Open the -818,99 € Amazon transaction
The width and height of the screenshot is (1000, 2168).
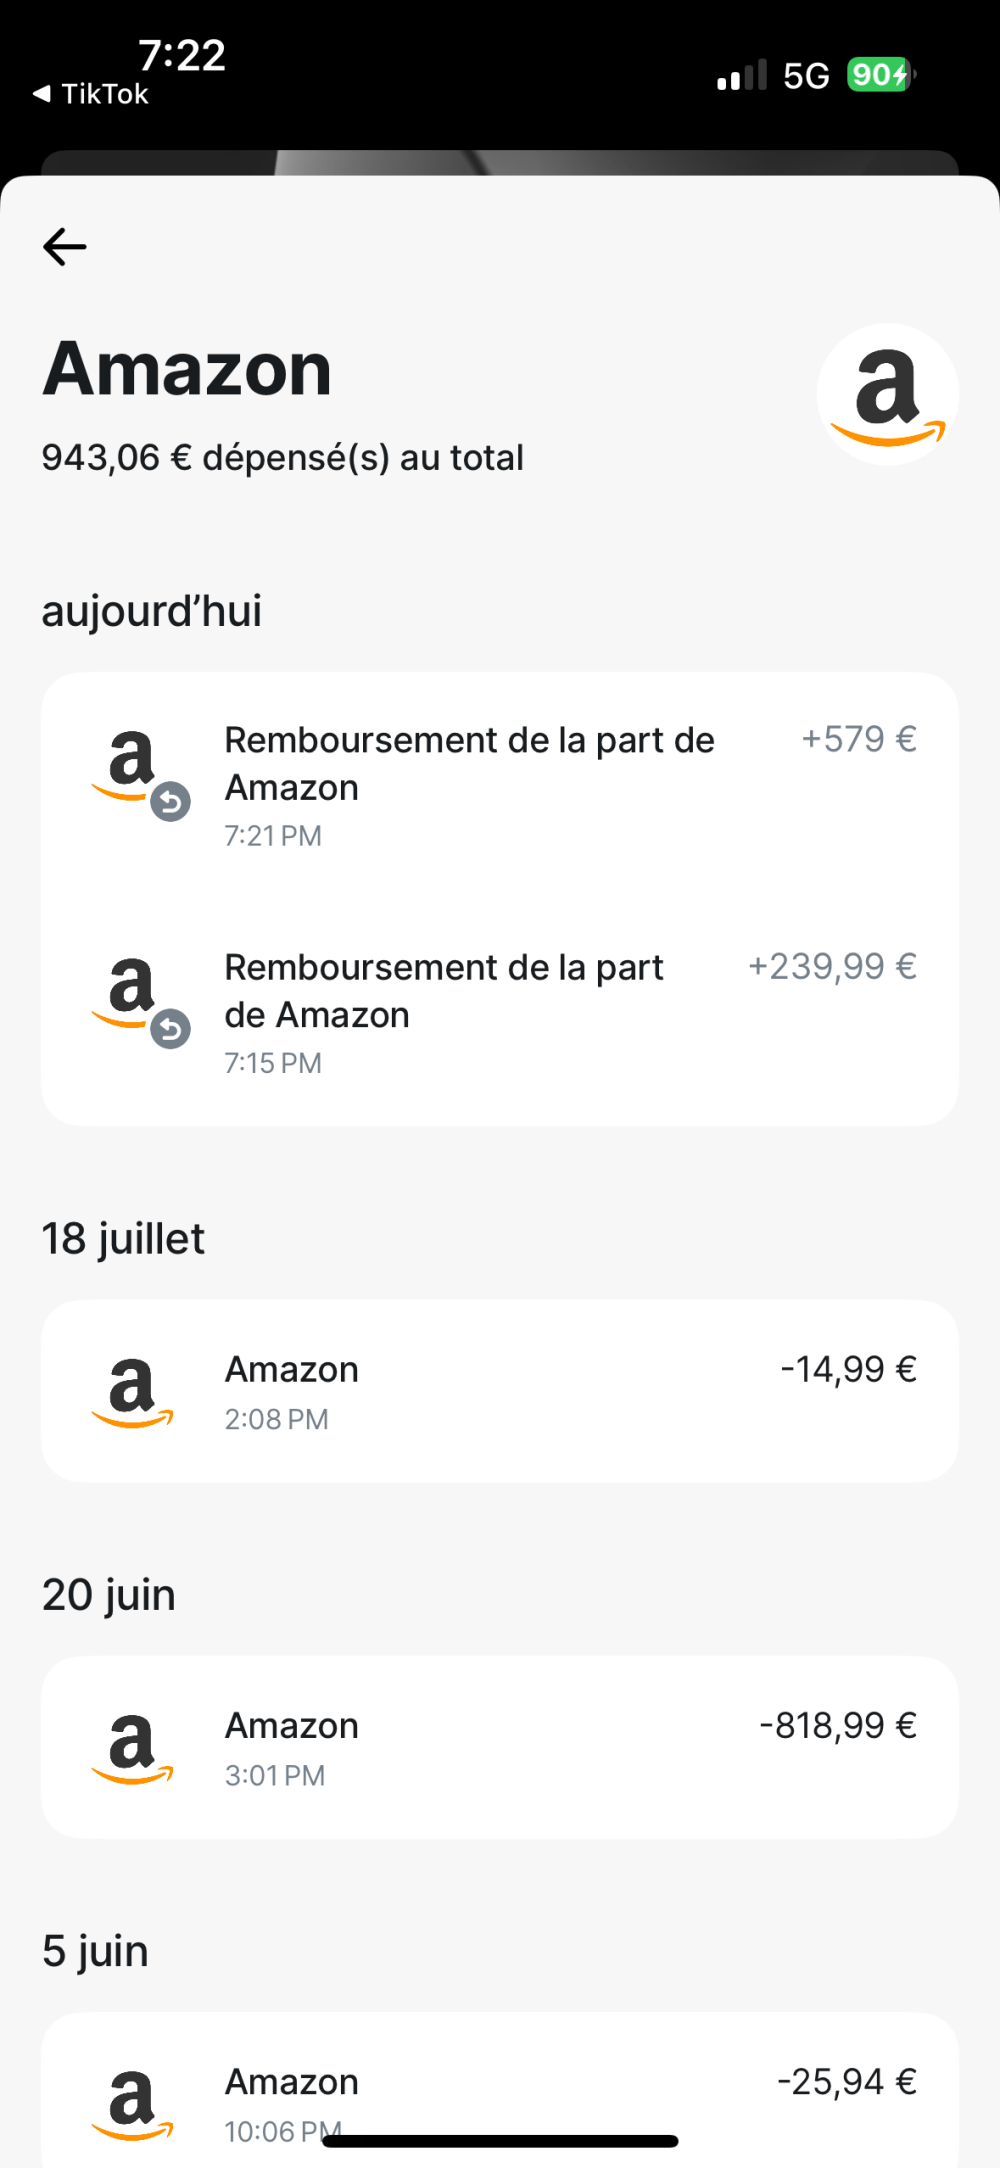(500, 1747)
